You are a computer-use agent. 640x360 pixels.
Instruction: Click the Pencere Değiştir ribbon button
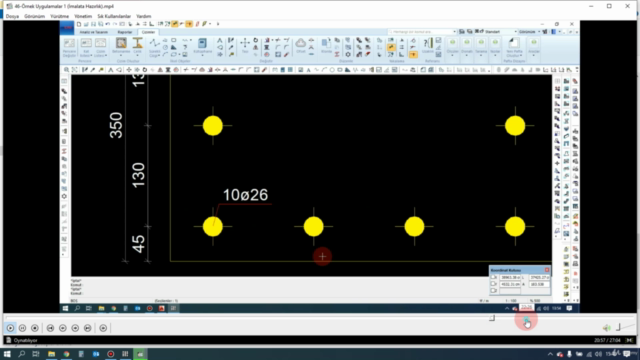69,48
